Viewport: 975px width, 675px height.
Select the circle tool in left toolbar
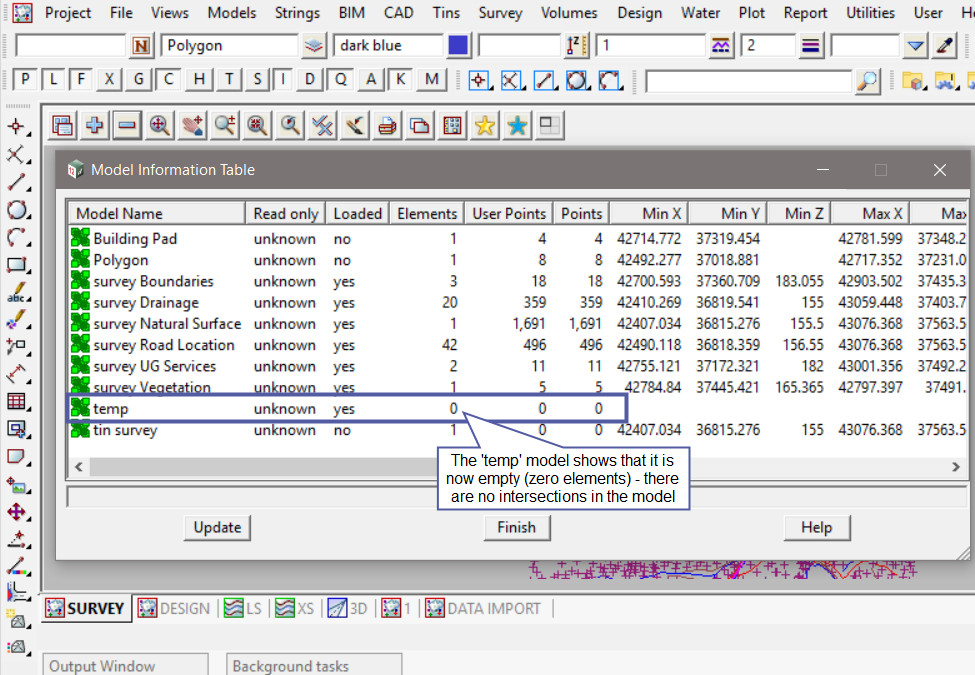[16, 210]
